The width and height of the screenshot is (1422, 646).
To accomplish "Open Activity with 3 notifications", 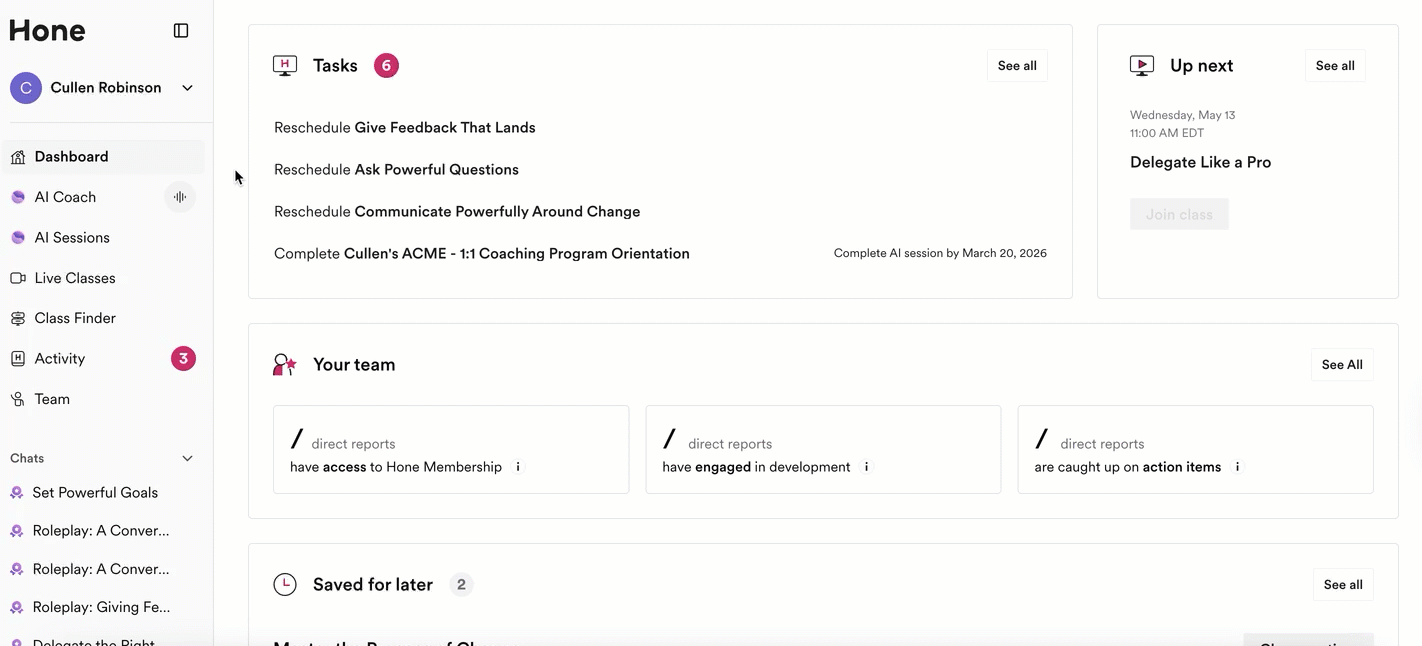I will pos(60,359).
